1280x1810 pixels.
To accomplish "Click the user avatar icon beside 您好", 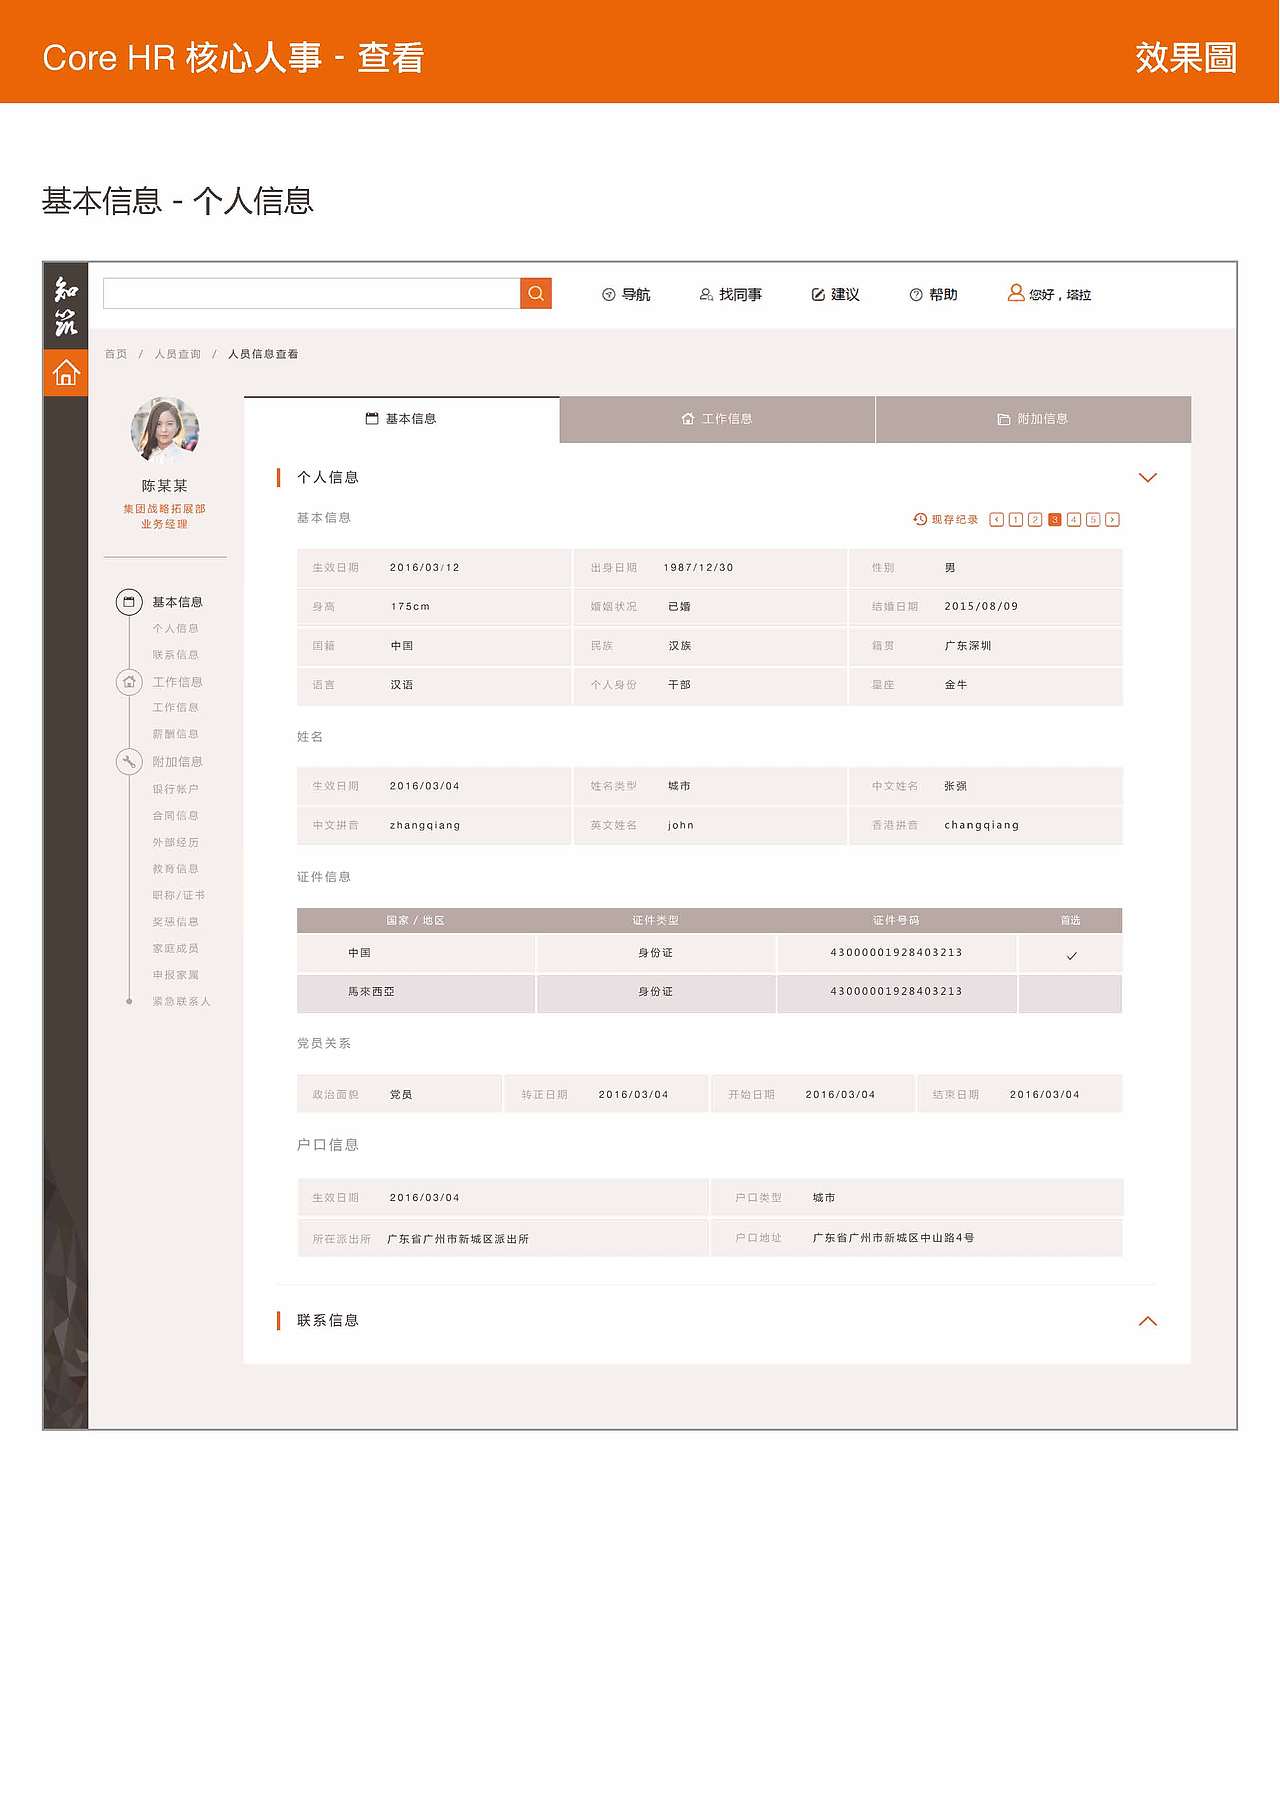I will 1016,293.
